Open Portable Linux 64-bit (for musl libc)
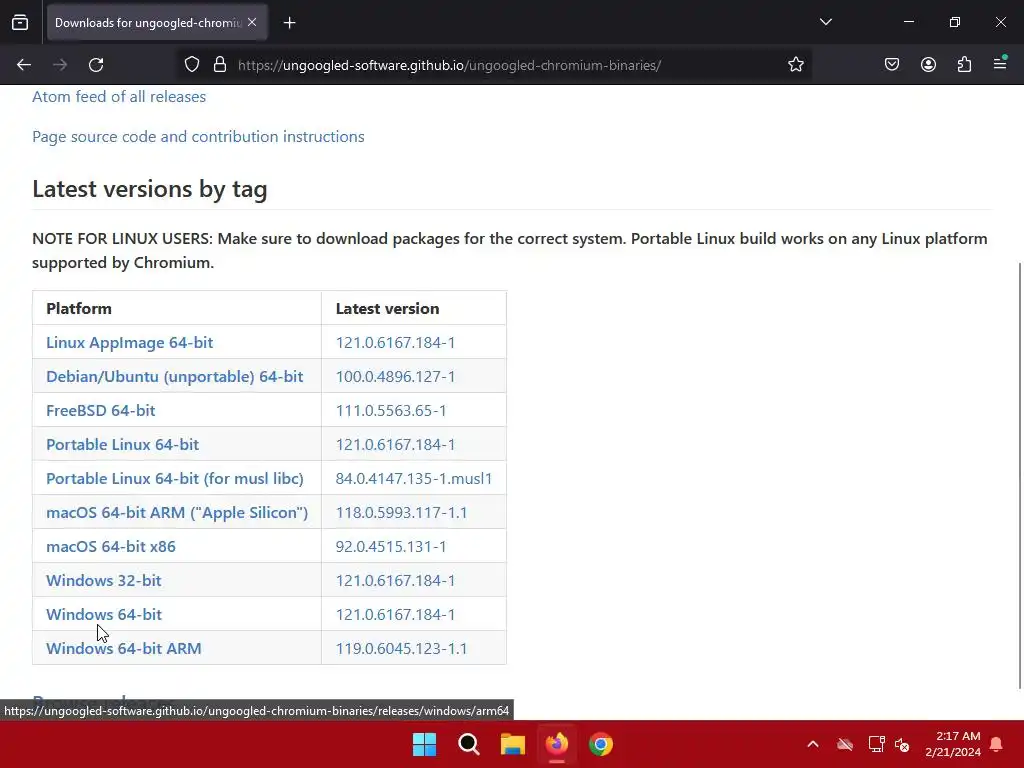This screenshot has height=768, width=1024. pos(175,478)
